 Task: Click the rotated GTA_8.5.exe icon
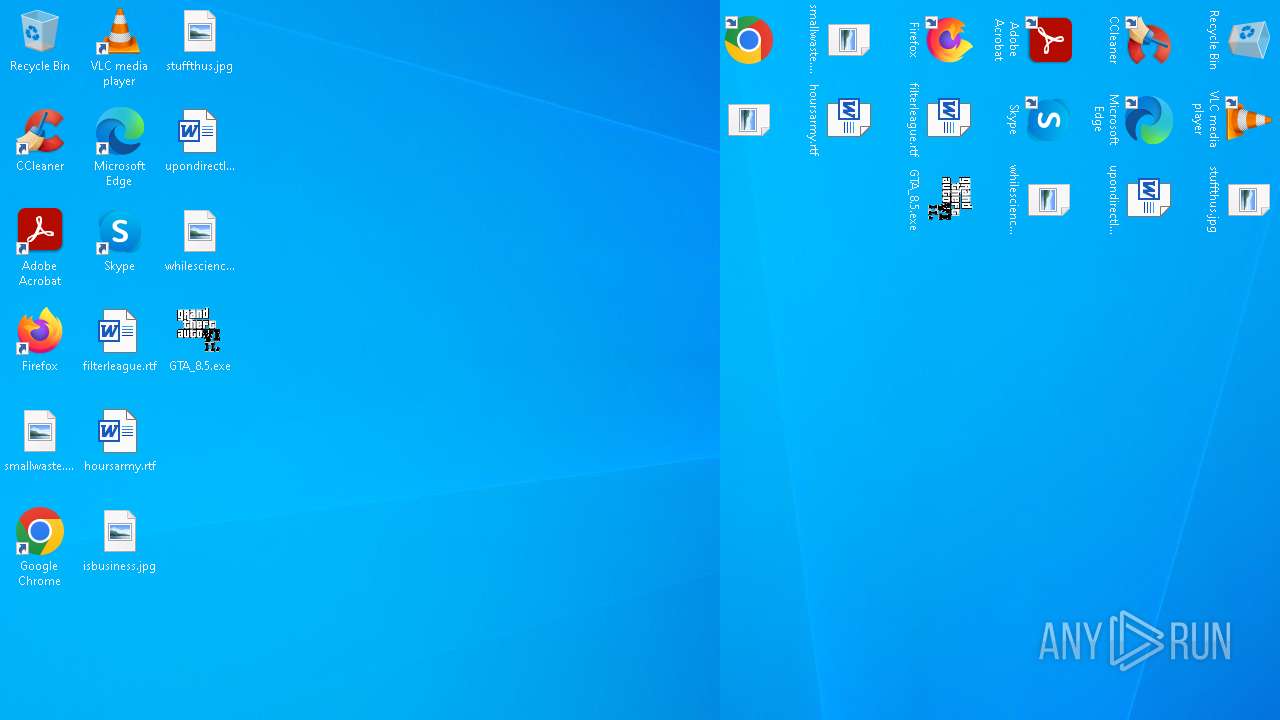pyautogui.click(x=950, y=198)
